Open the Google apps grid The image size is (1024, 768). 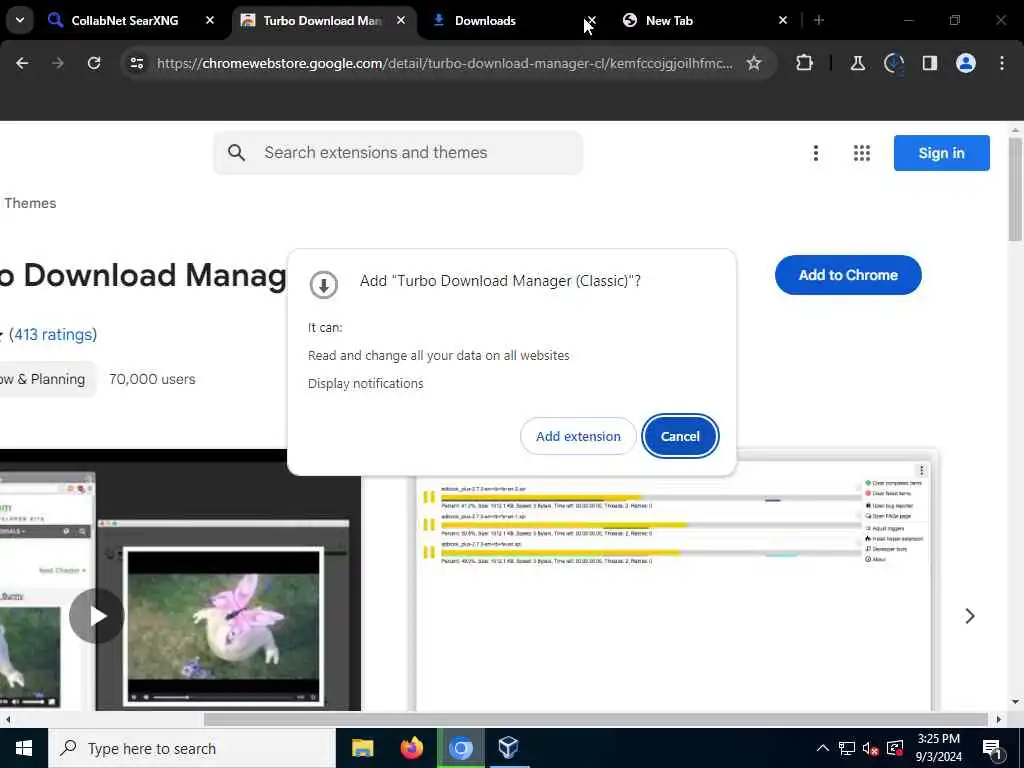(861, 153)
